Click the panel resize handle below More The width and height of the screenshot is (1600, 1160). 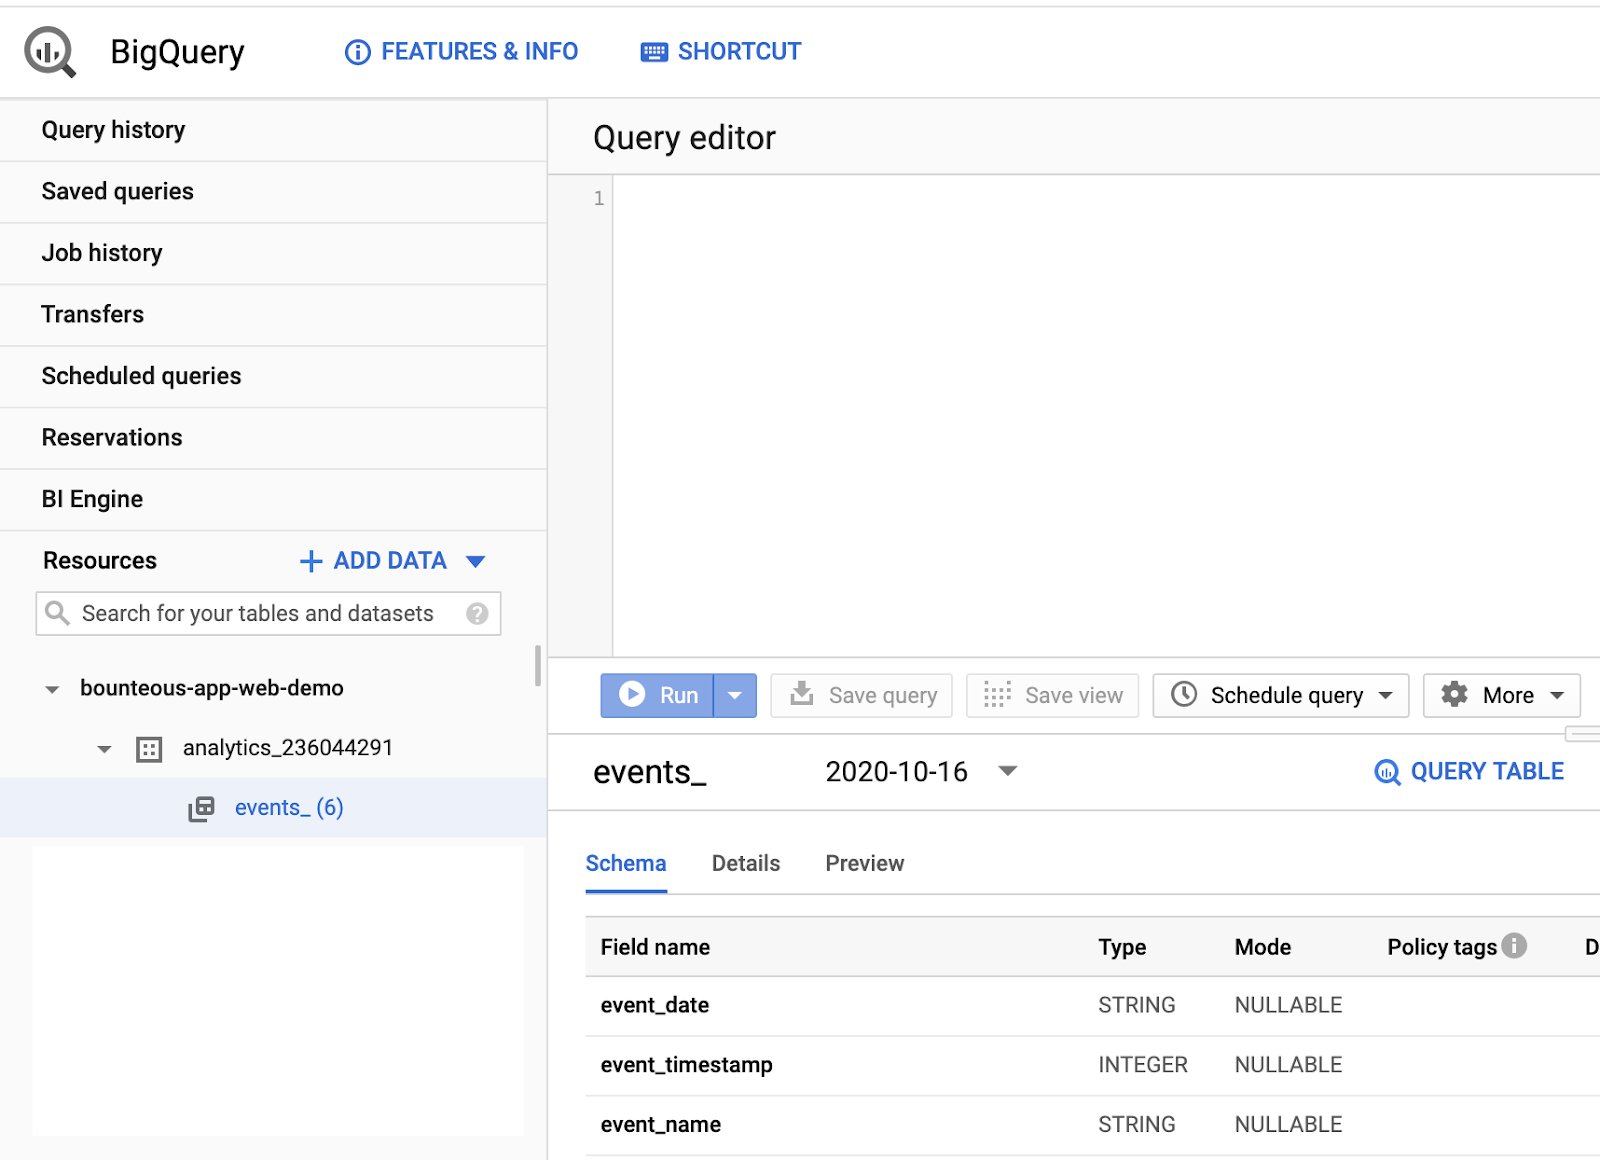click(x=1583, y=734)
